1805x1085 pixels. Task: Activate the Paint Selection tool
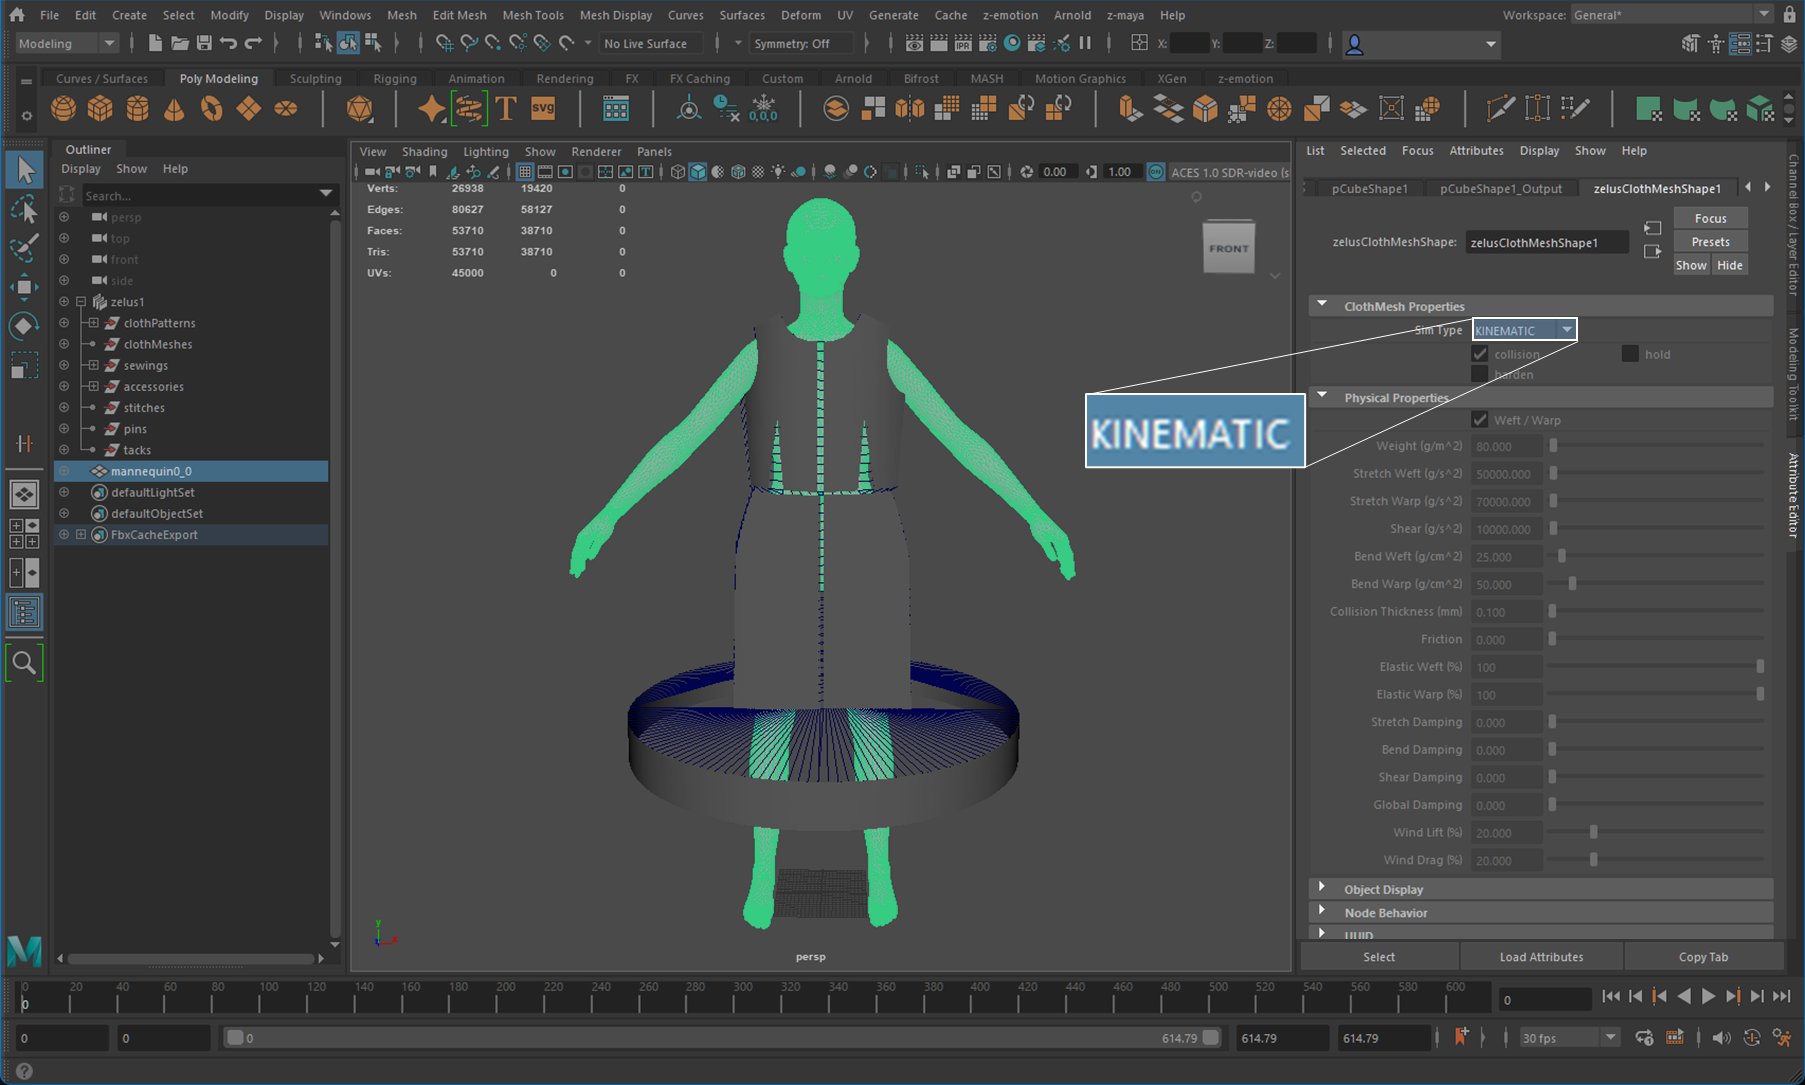[25, 247]
